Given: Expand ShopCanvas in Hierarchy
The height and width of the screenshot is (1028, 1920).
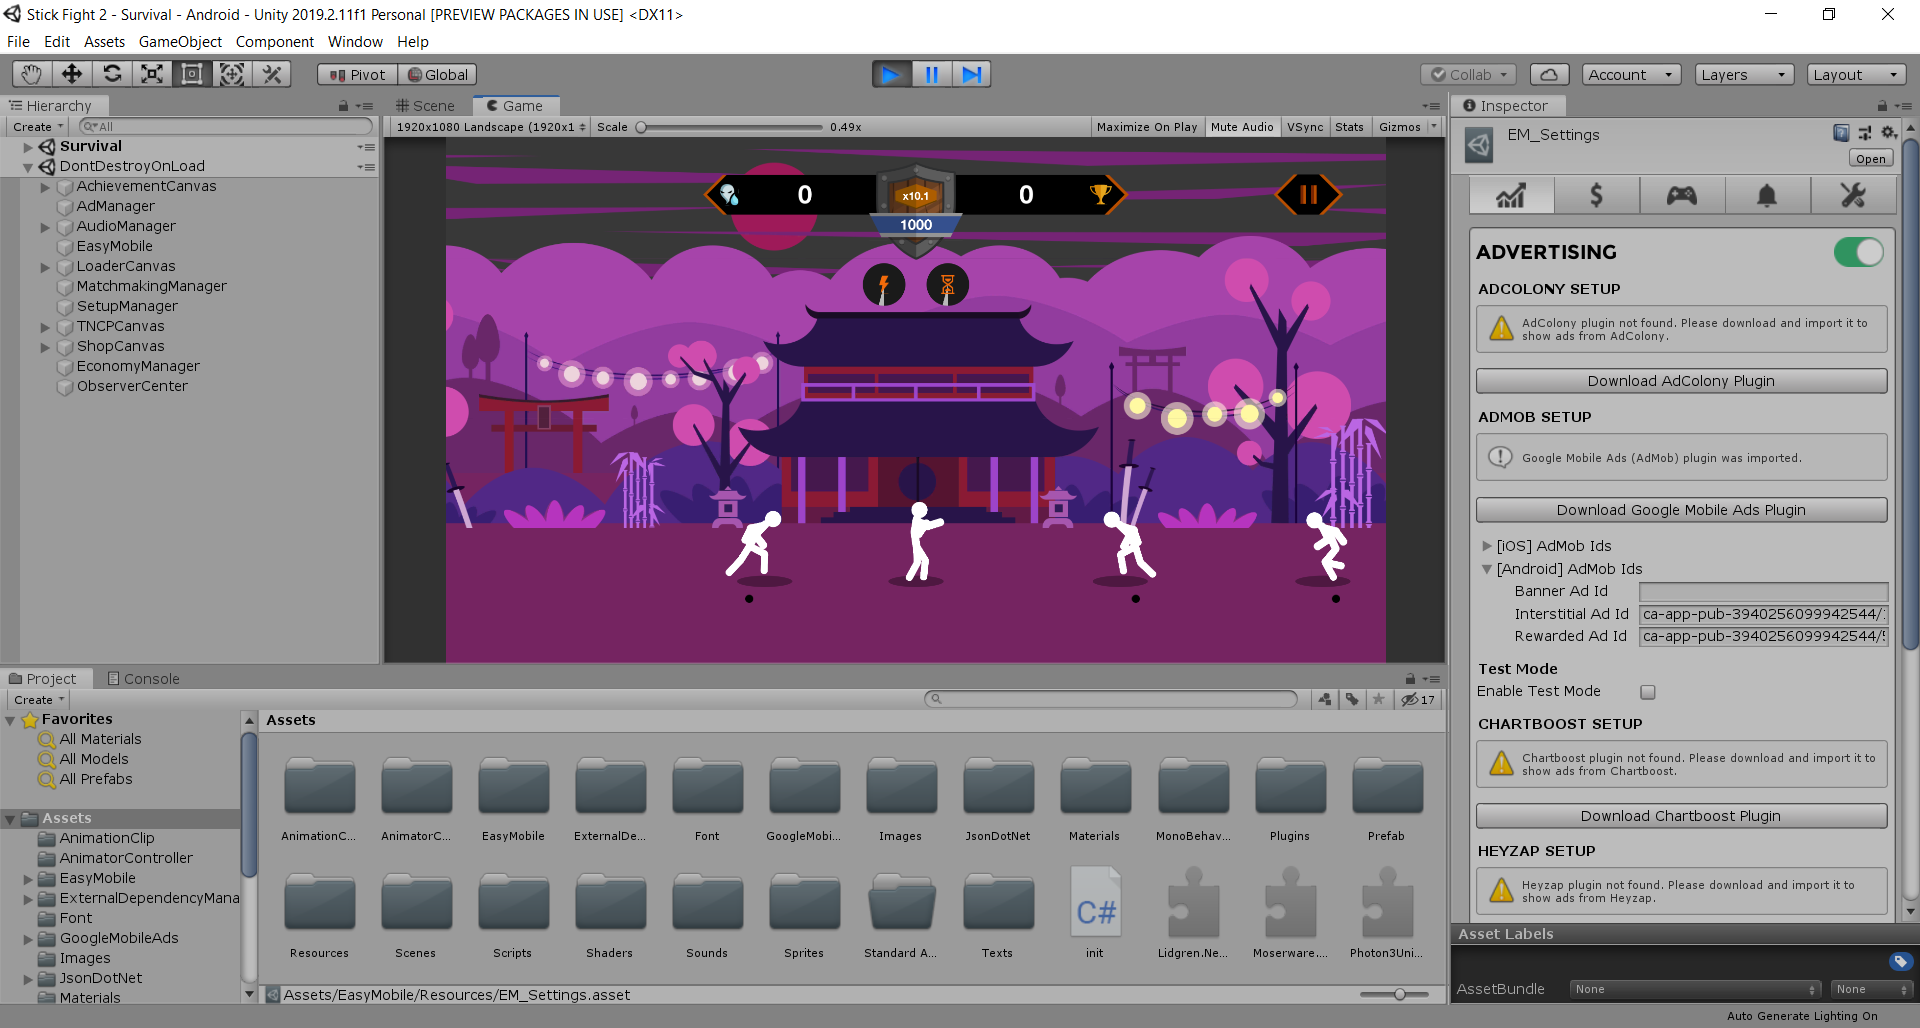Looking at the screenshot, I should 45,347.
